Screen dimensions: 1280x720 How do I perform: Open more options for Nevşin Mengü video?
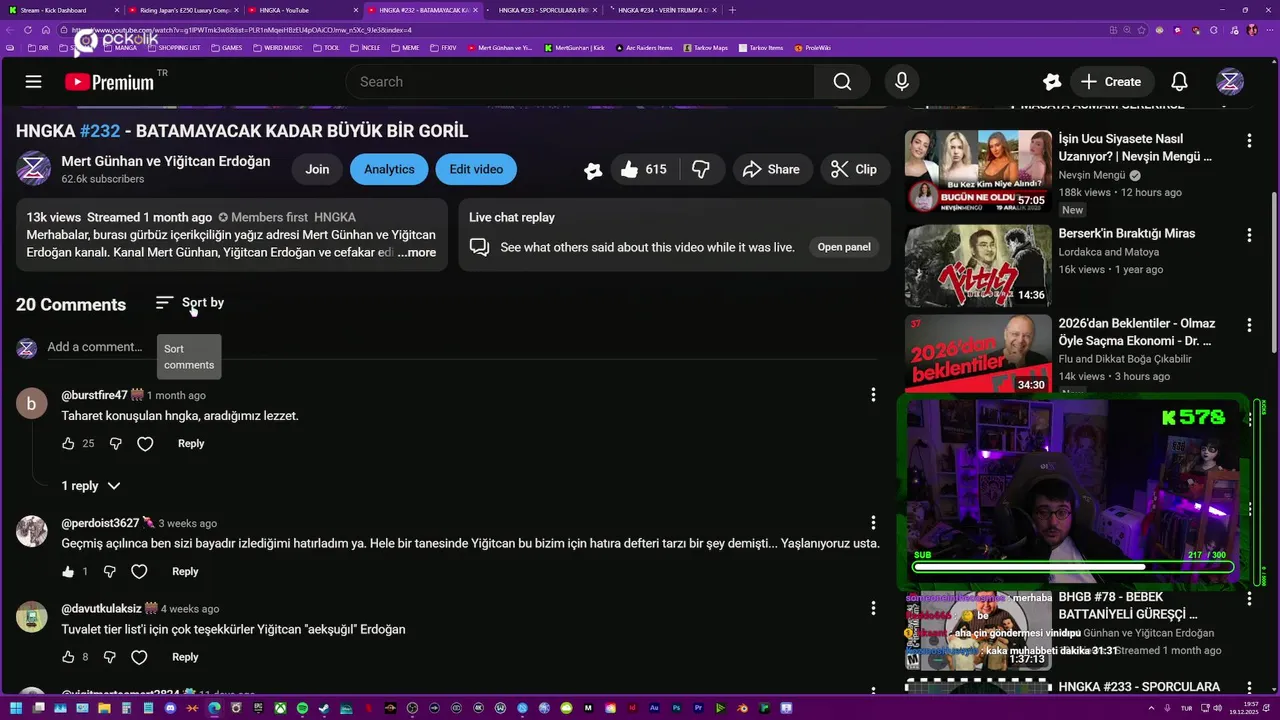(x=1249, y=140)
